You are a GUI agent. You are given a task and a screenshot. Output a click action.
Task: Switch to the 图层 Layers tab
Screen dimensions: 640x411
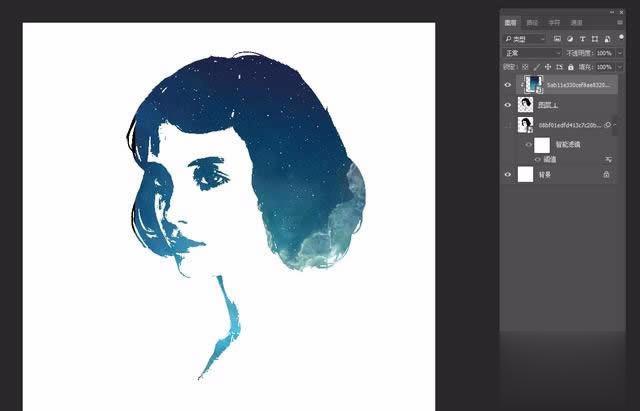pos(510,23)
